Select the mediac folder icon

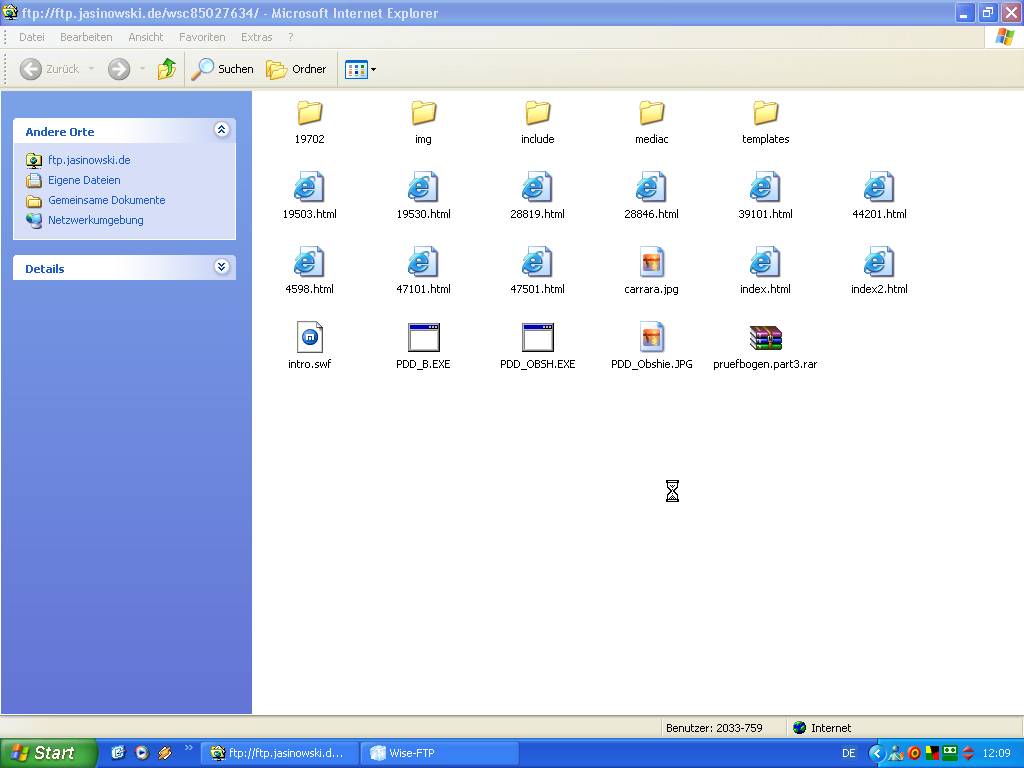[x=651, y=113]
